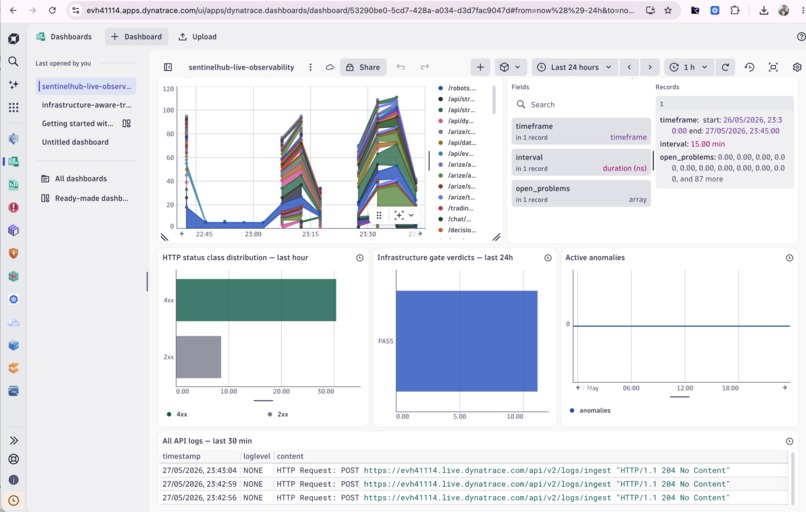Open the Davis AI sparkle icon in the sidebar

pyautogui.click(x=14, y=84)
